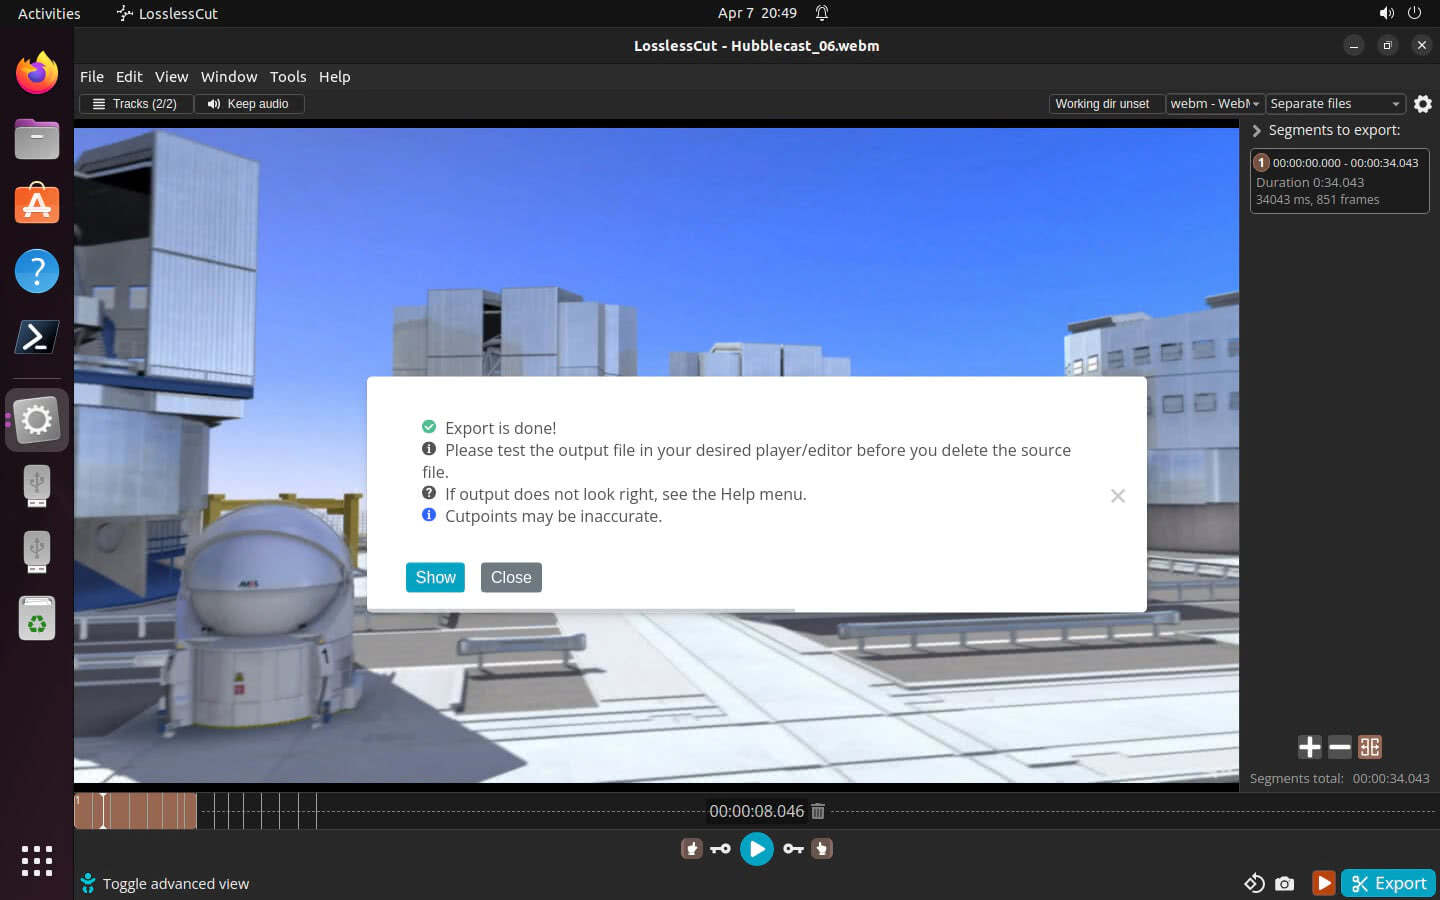Open Trash from the dock
Viewport: 1440px width, 900px height.
[37, 618]
